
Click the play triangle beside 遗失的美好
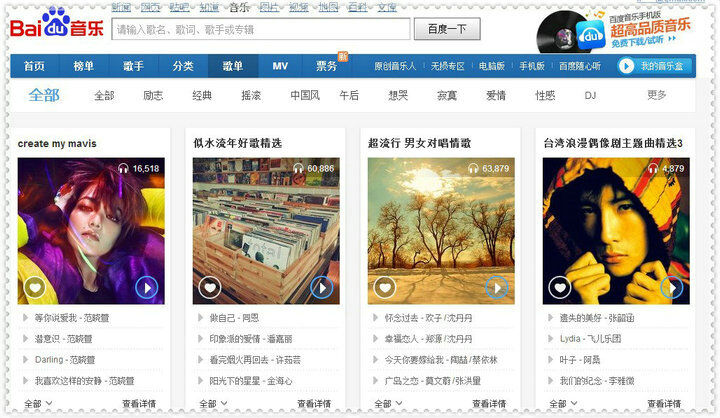pos(550,317)
